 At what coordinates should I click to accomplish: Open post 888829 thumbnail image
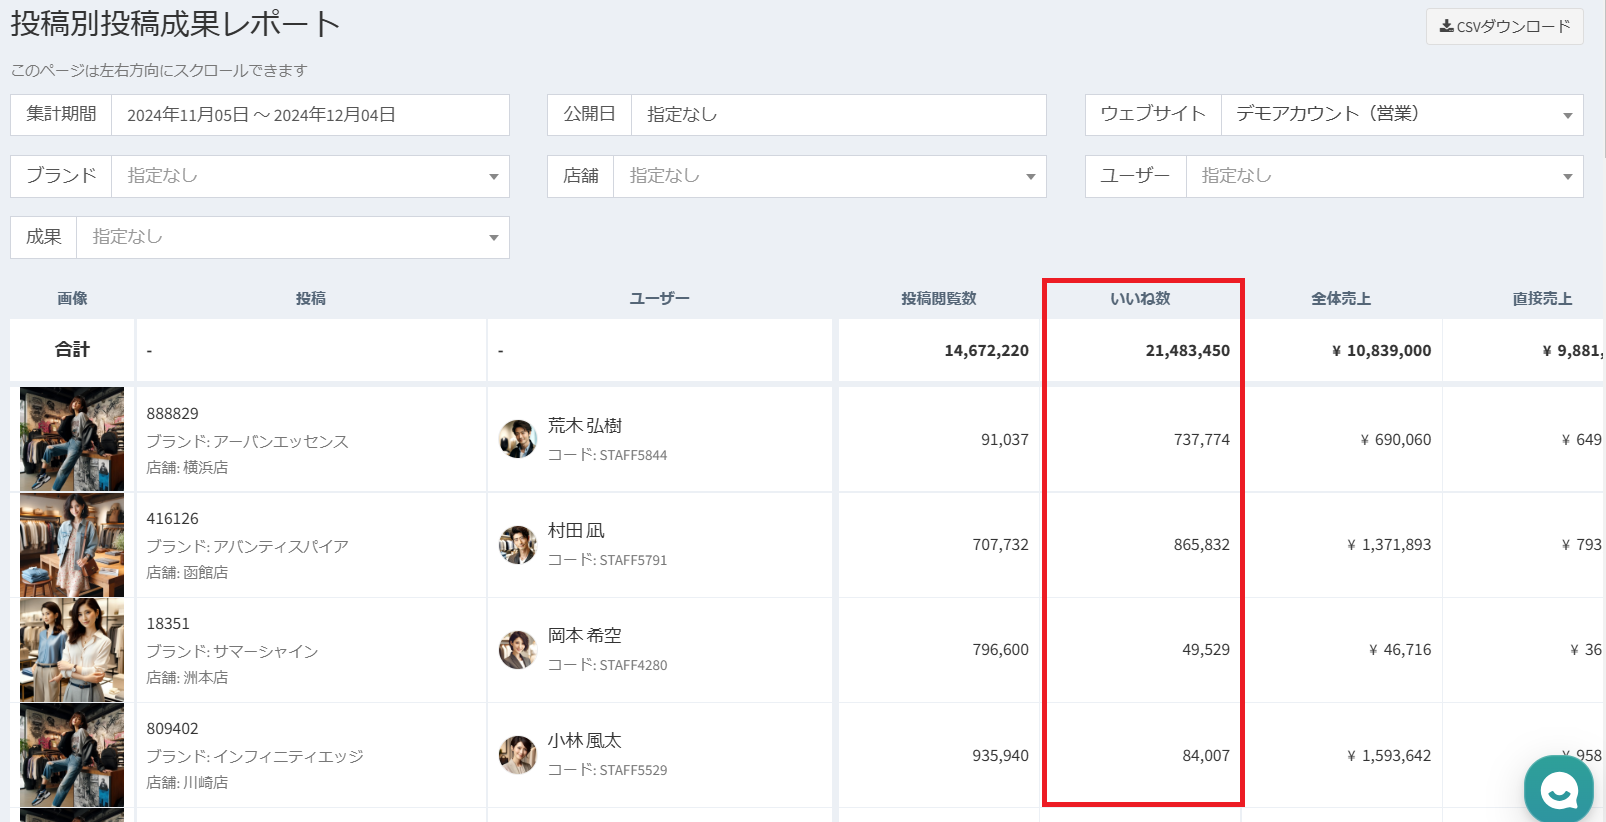72,439
